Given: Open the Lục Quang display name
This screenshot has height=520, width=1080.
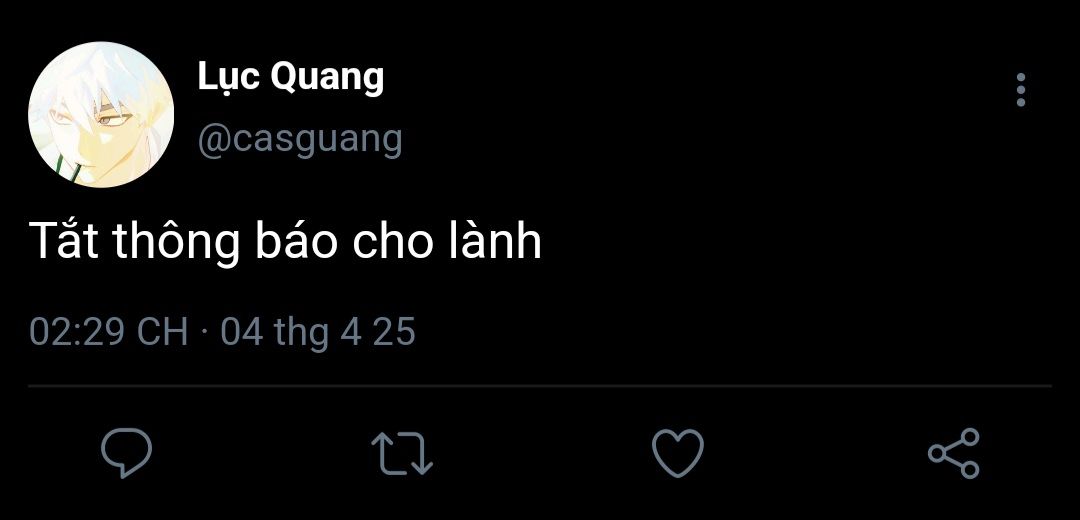Looking at the screenshot, I should coord(291,77).
